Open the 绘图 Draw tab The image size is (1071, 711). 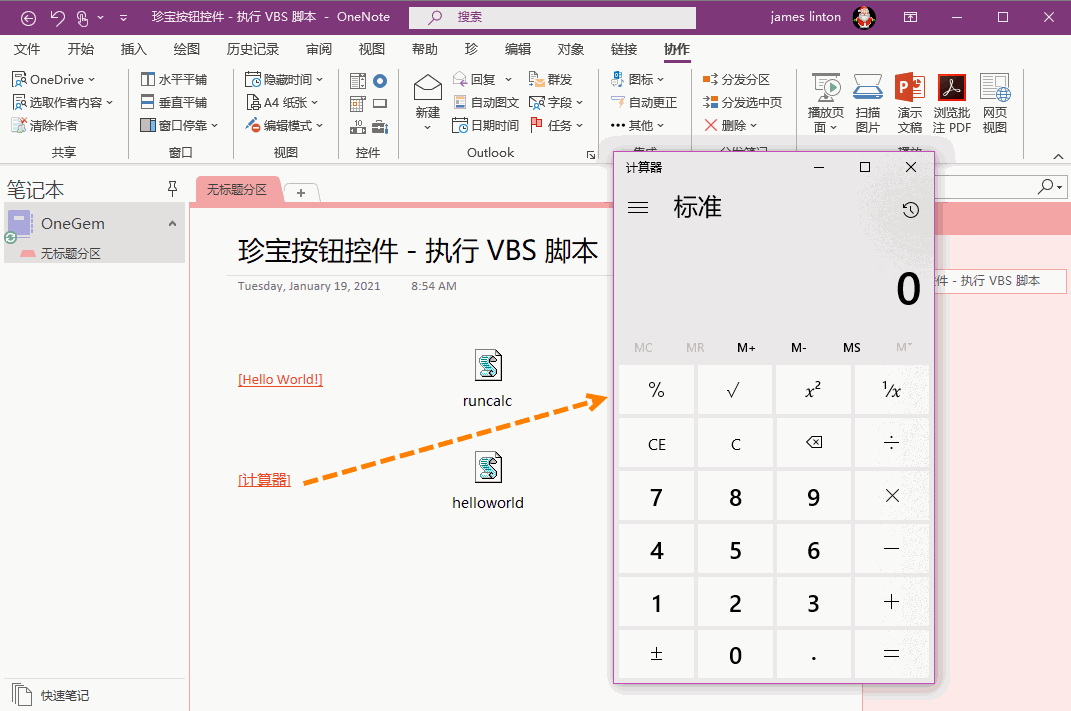(x=186, y=49)
